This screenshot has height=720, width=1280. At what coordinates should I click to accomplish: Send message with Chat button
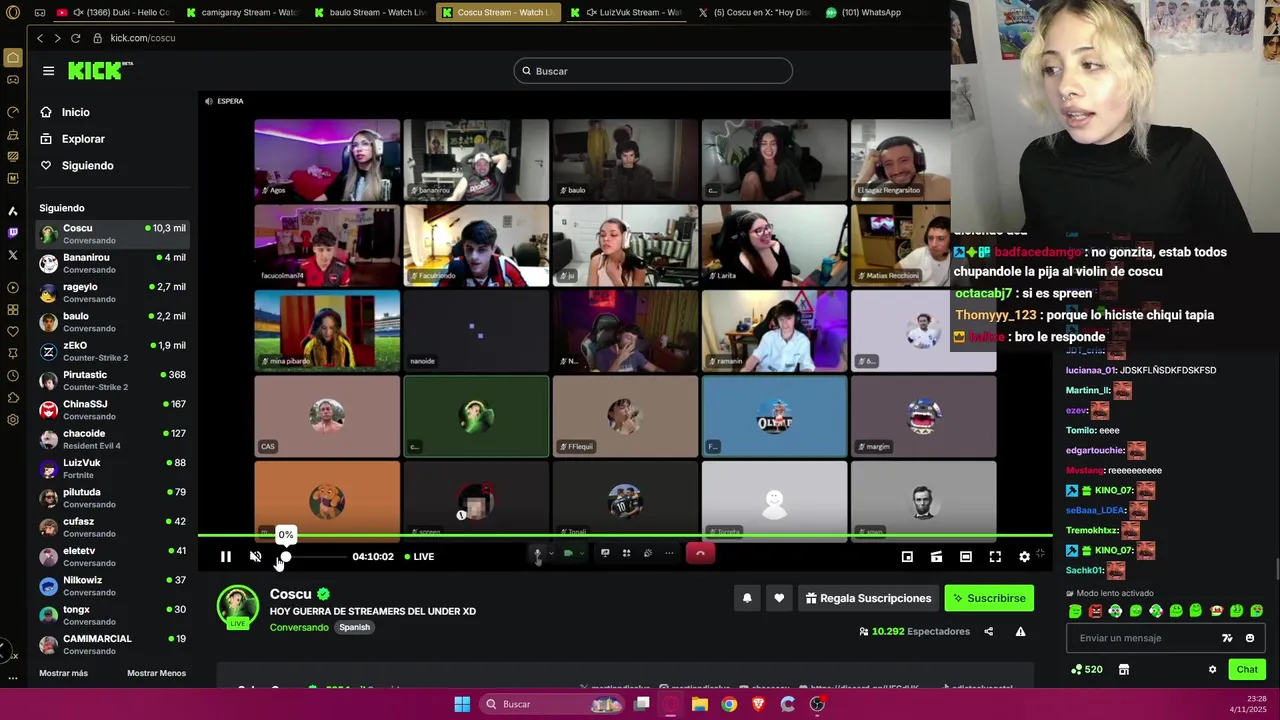click(1247, 669)
